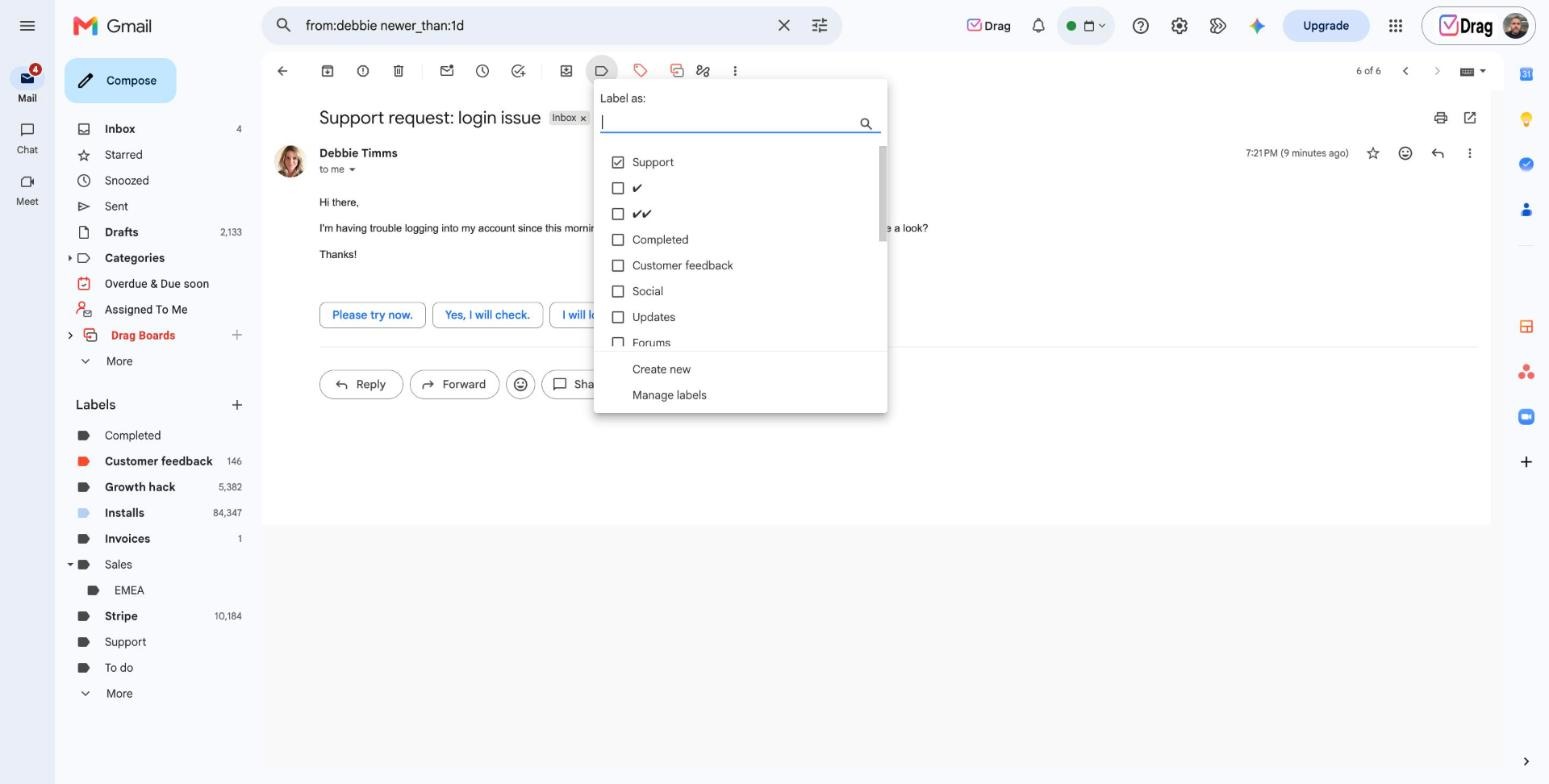This screenshot has height=784, width=1549.
Task: Check the double checkmark label checkbox
Action: pos(618,214)
